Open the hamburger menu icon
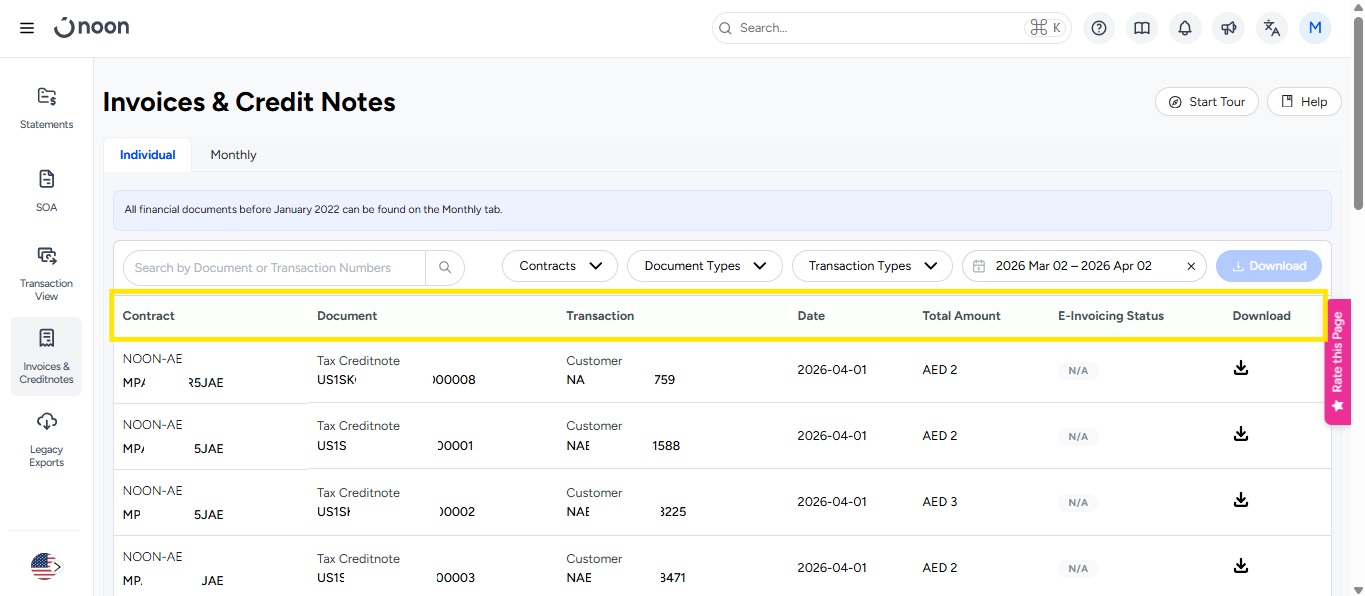This screenshot has height=596, width=1365. (27, 28)
